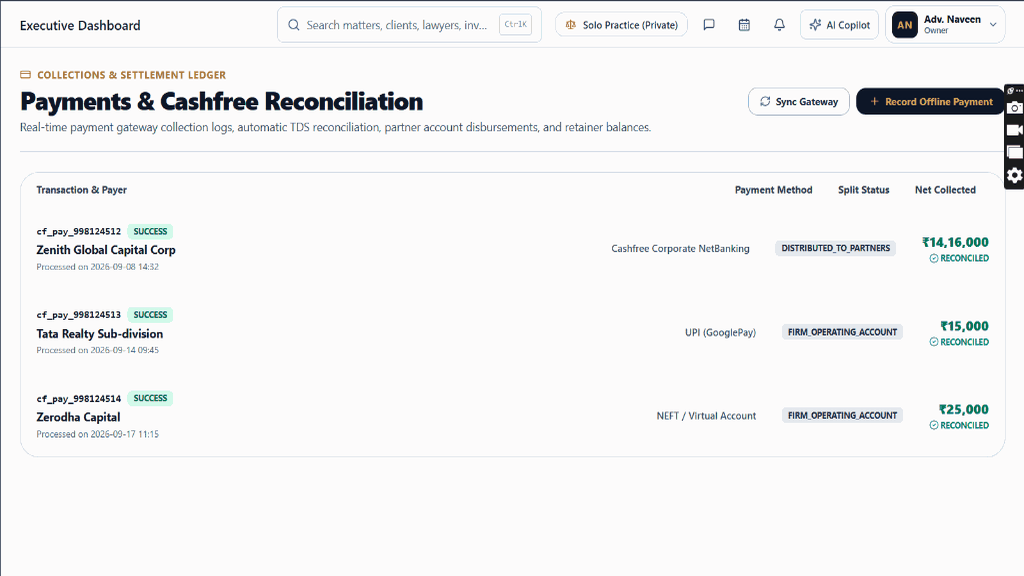Screen dimensions: 1024x576
Task: Click the small icon atop the side toolbar
Action: coord(1010,91)
